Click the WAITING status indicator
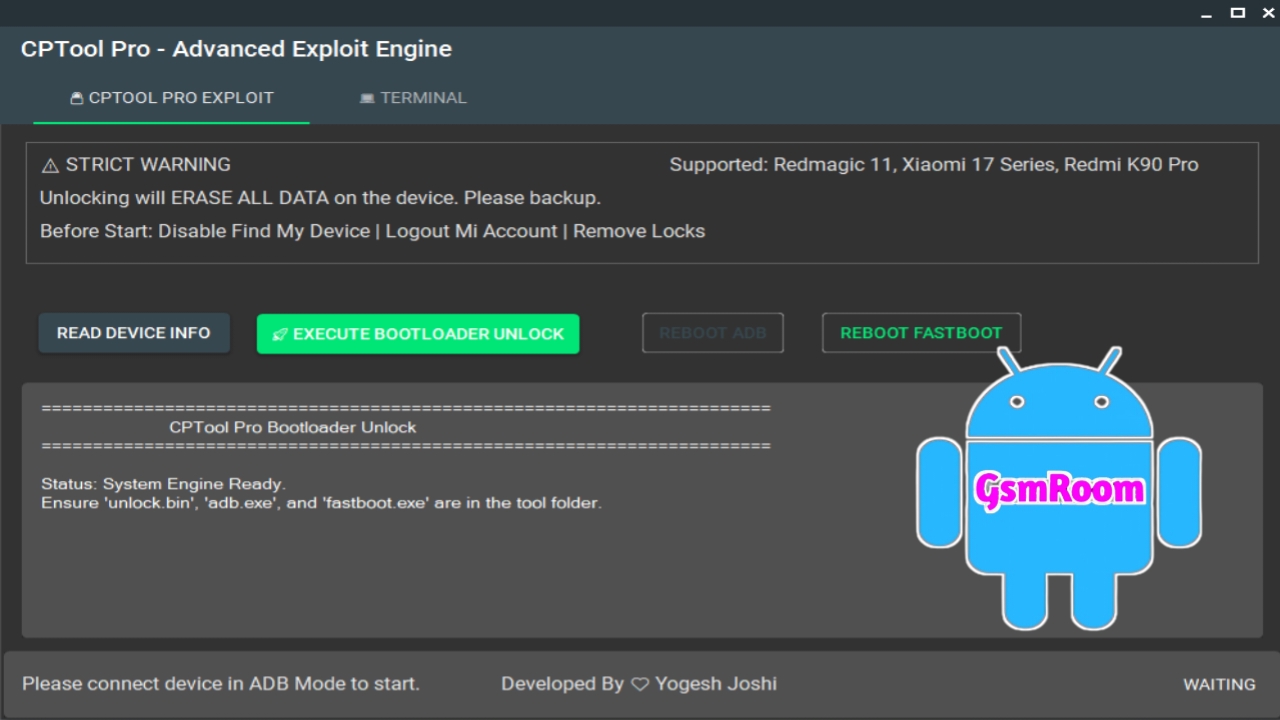1280x720 pixels. pos(1219,685)
